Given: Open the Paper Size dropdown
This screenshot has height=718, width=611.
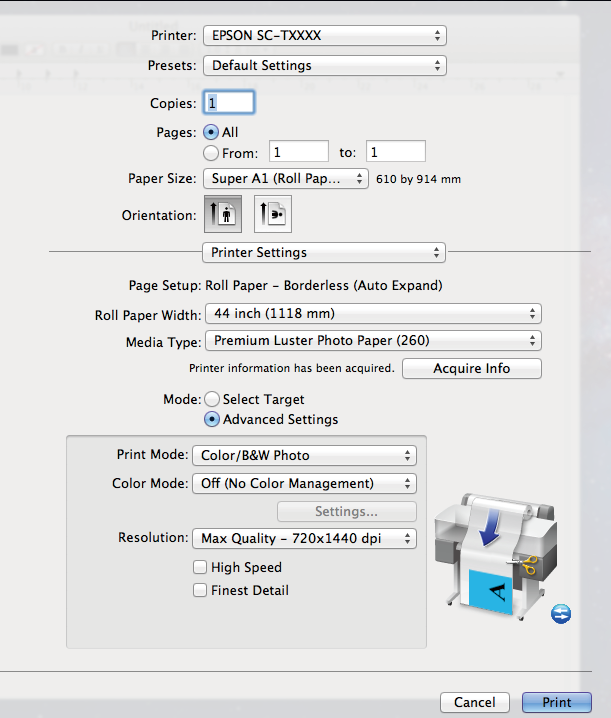Looking at the screenshot, I should tap(286, 179).
